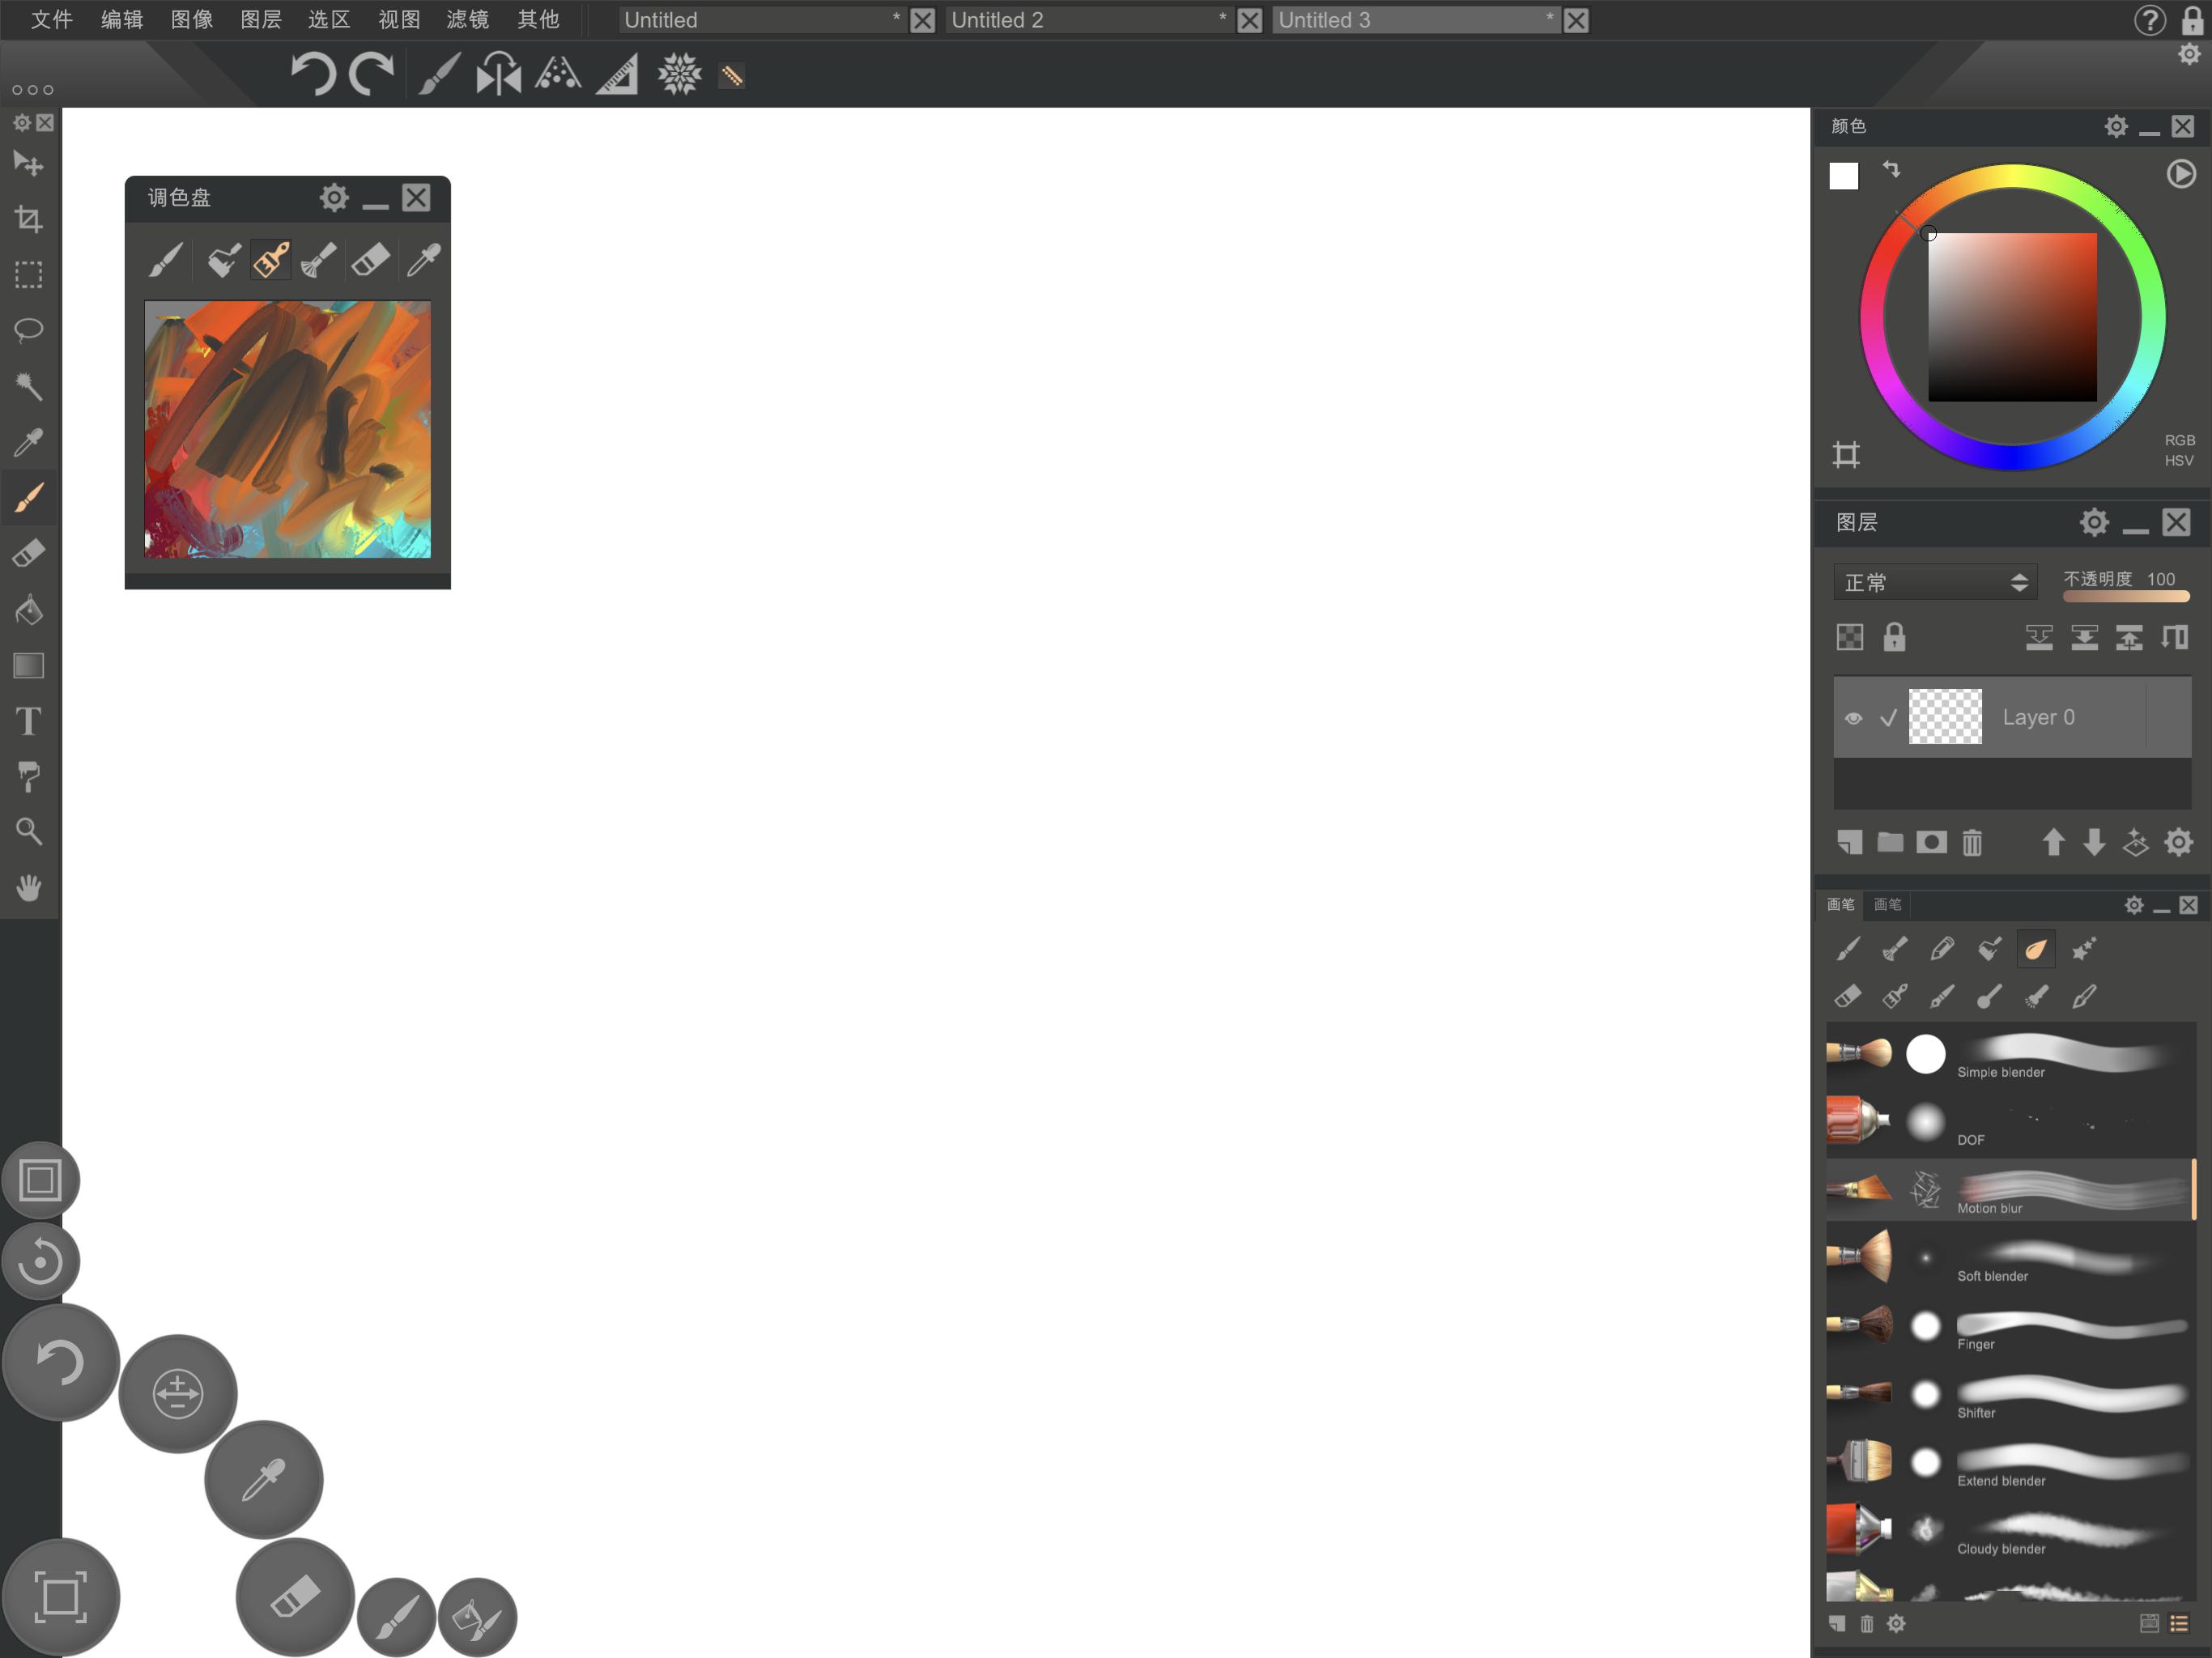Switch color panel to RGB mode
This screenshot has width=2212, height=1658.
click(2179, 440)
